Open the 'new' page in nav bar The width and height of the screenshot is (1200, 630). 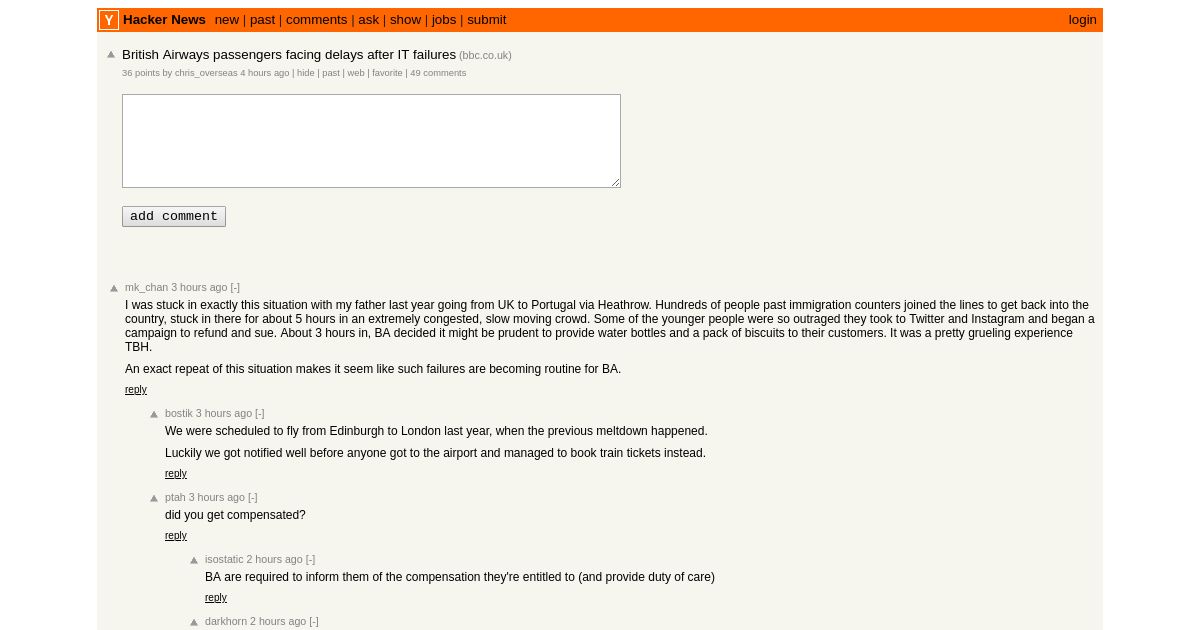227,20
